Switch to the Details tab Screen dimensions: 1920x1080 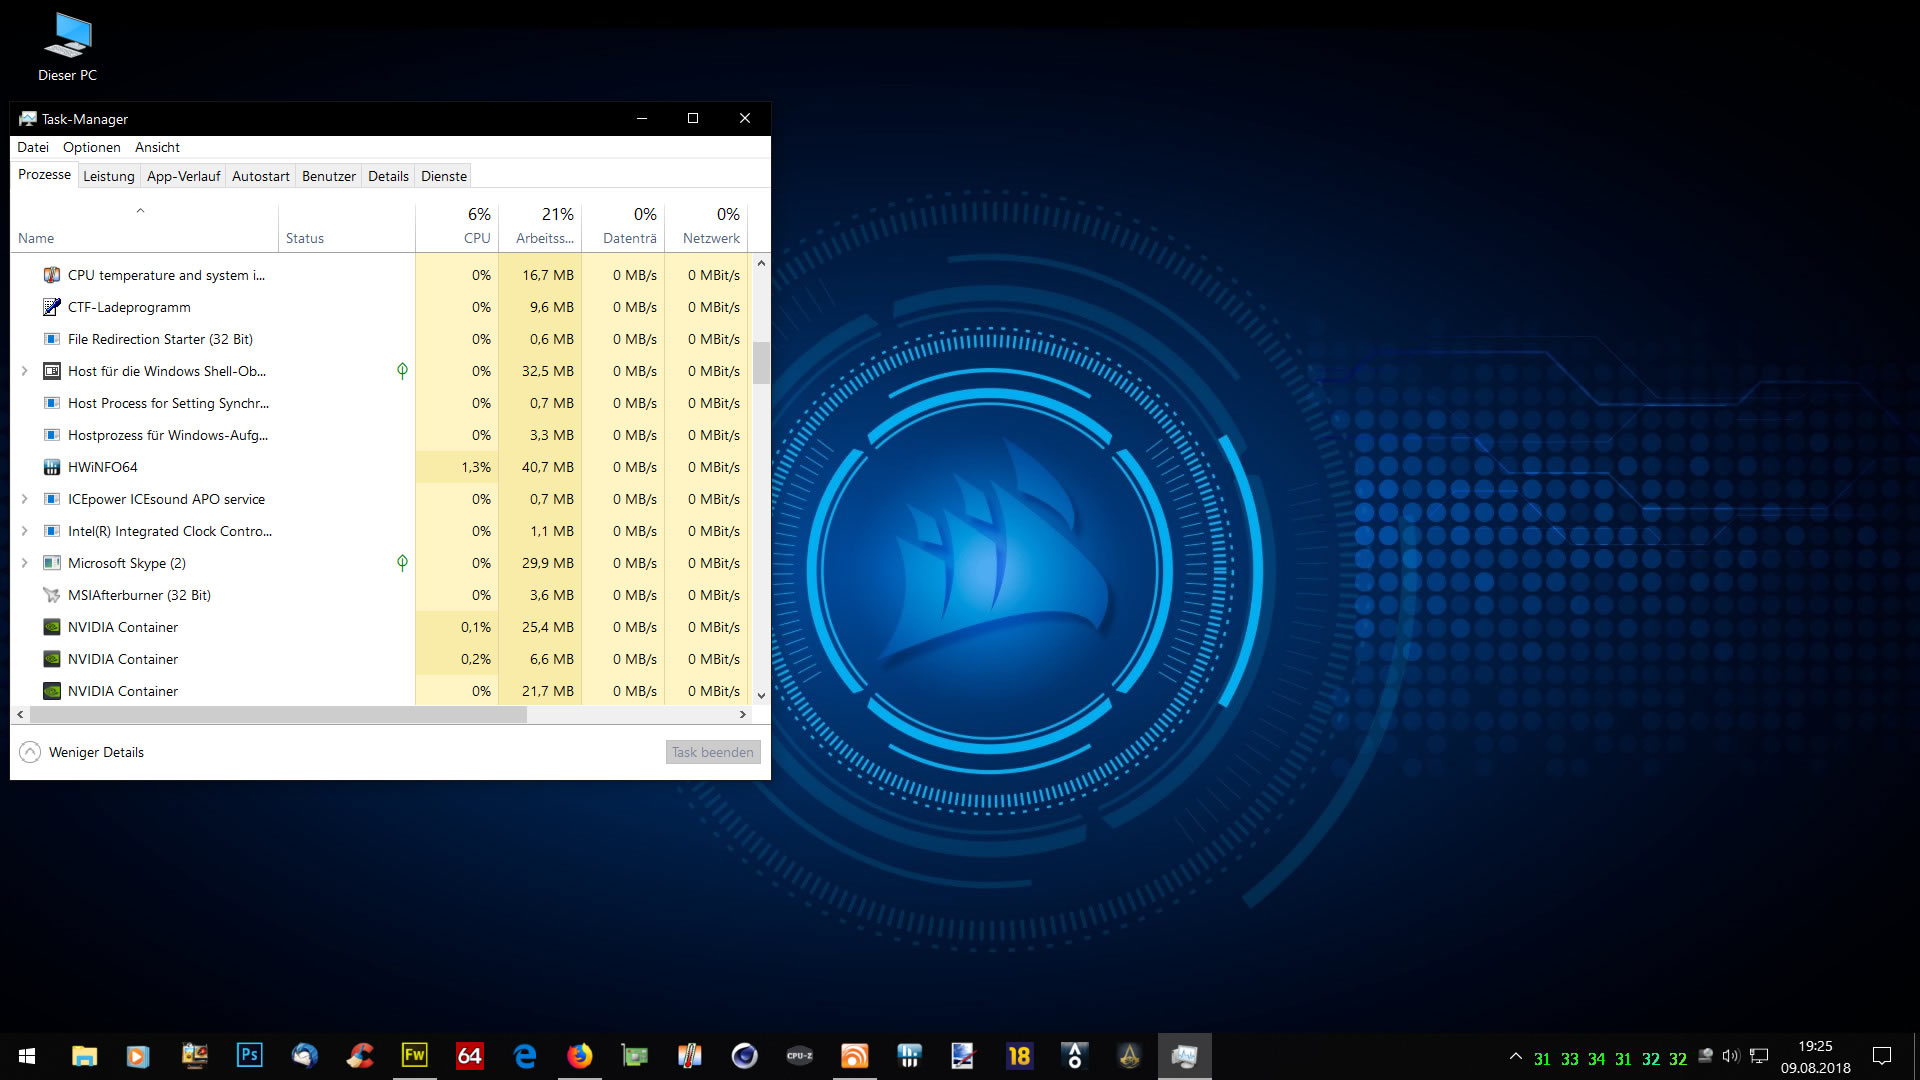pos(388,176)
